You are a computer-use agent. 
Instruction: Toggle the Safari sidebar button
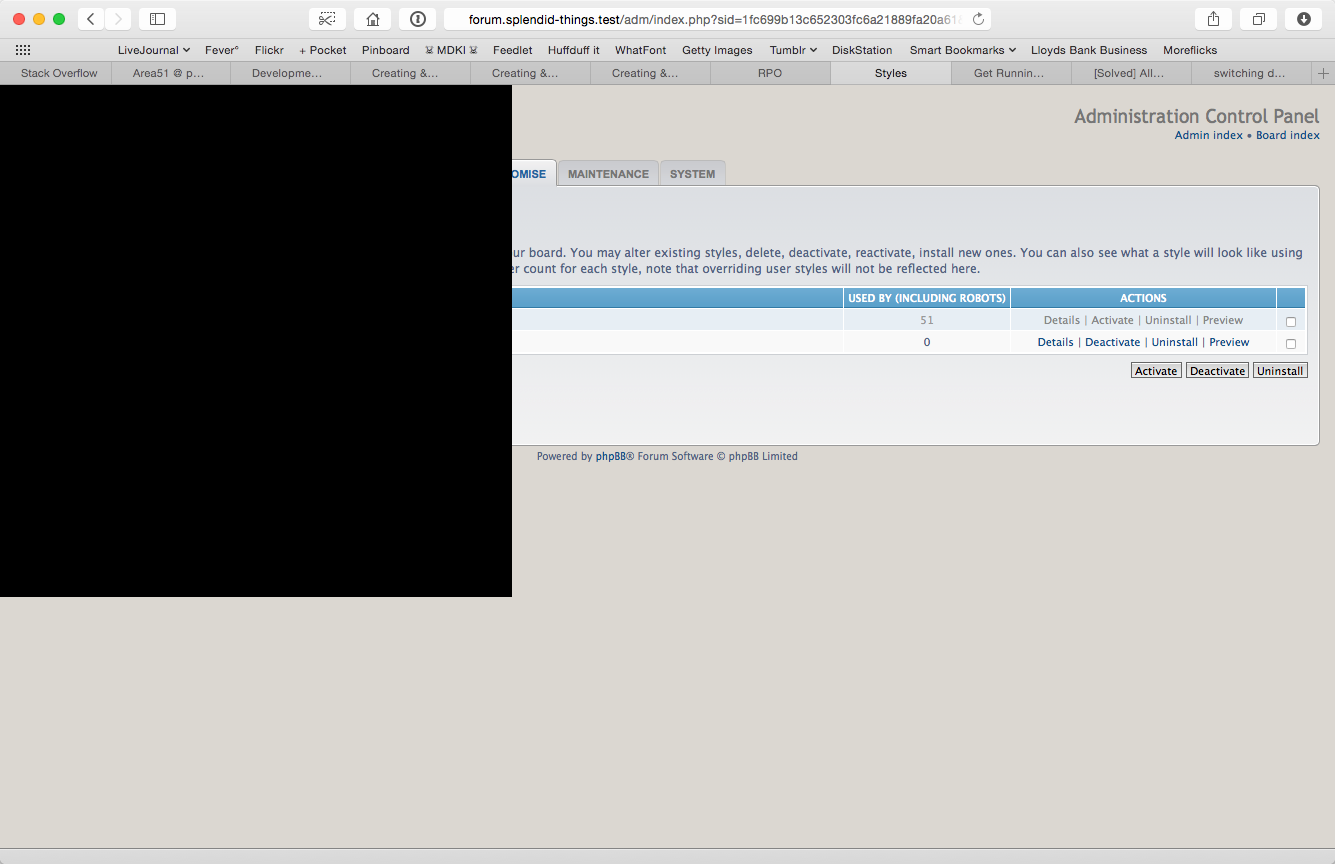coord(157,19)
